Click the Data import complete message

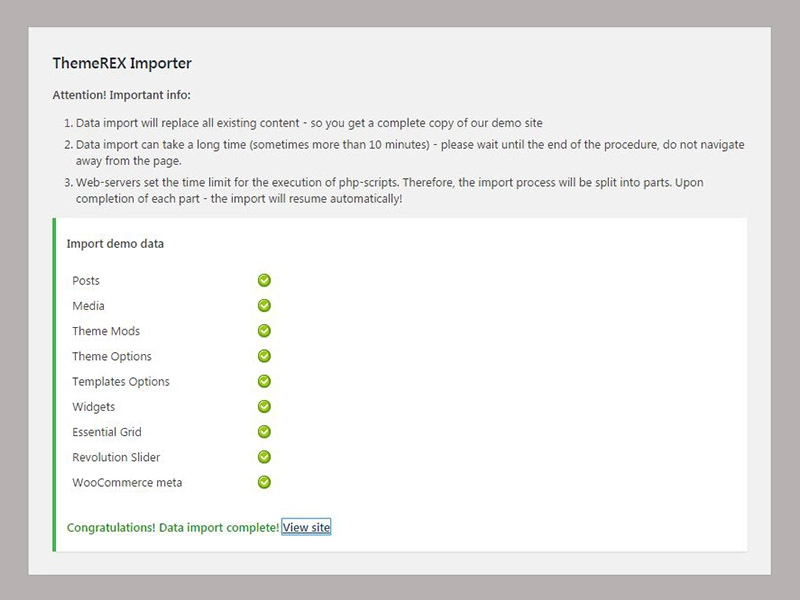(x=172, y=527)
